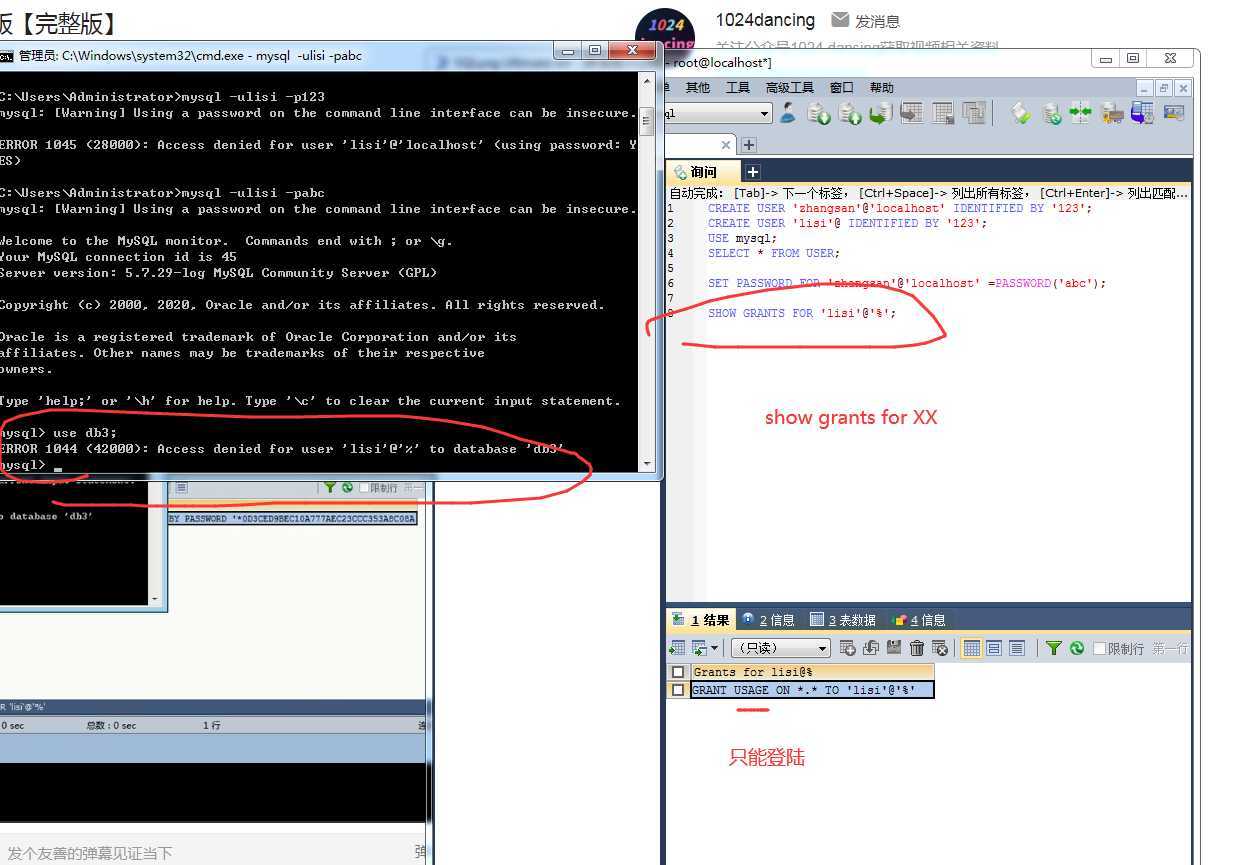This screenshot has width=1238, height=865.
Task: Click the green filter funnel in right result toolbar
Action: (1053, 648)
